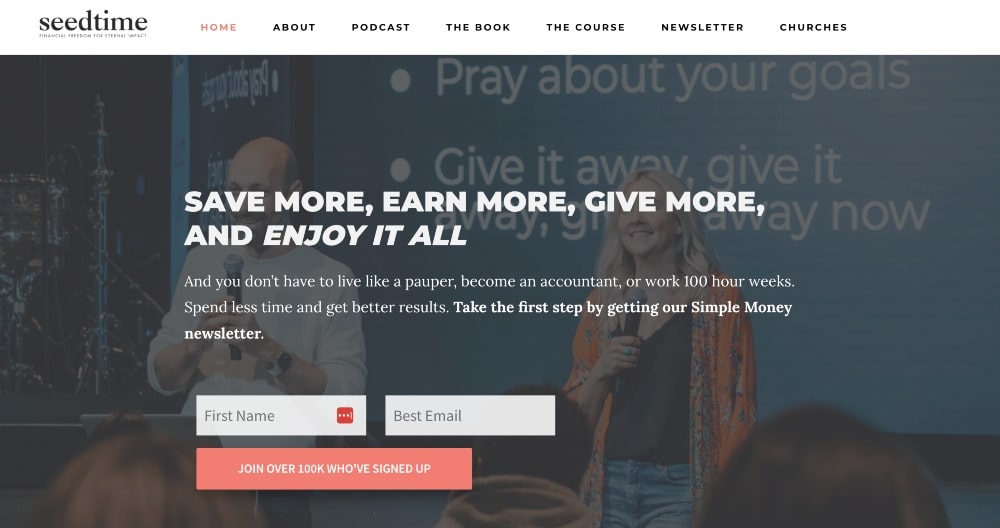Go to the ABOUT page
This screenshot has height=528, width=1000.
click(294, 27)
